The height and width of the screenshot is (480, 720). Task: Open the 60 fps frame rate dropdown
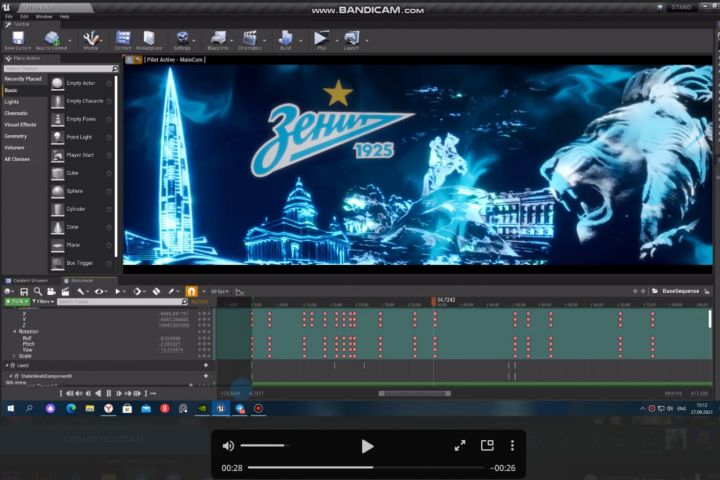tap(218, 291)
